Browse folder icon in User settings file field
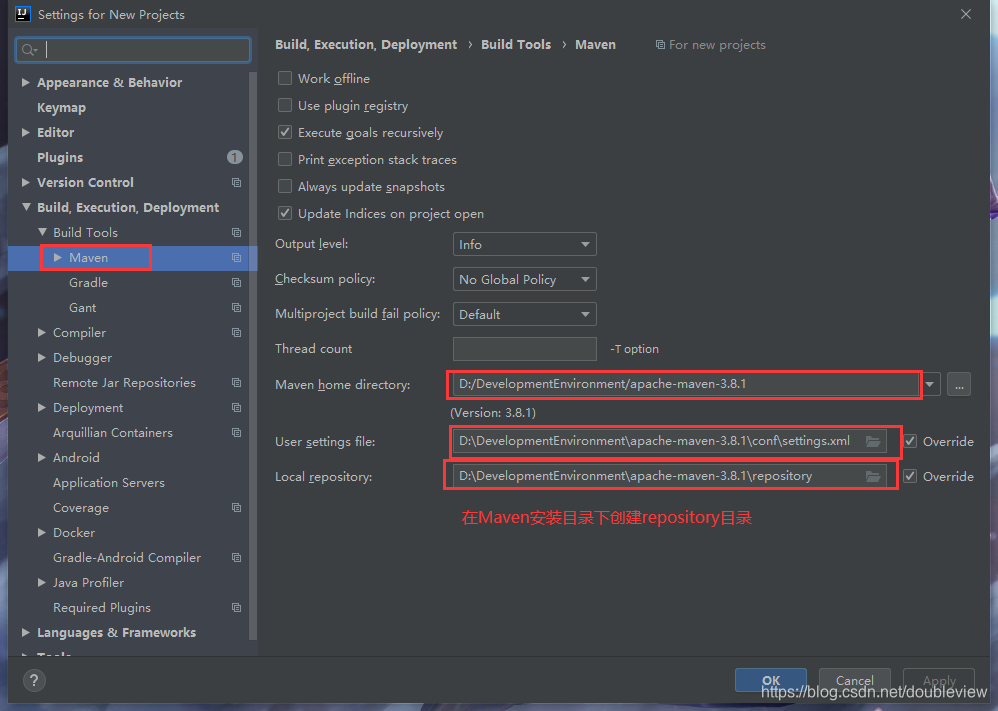Screen dimensions: 998x711 tap(873, 441)
